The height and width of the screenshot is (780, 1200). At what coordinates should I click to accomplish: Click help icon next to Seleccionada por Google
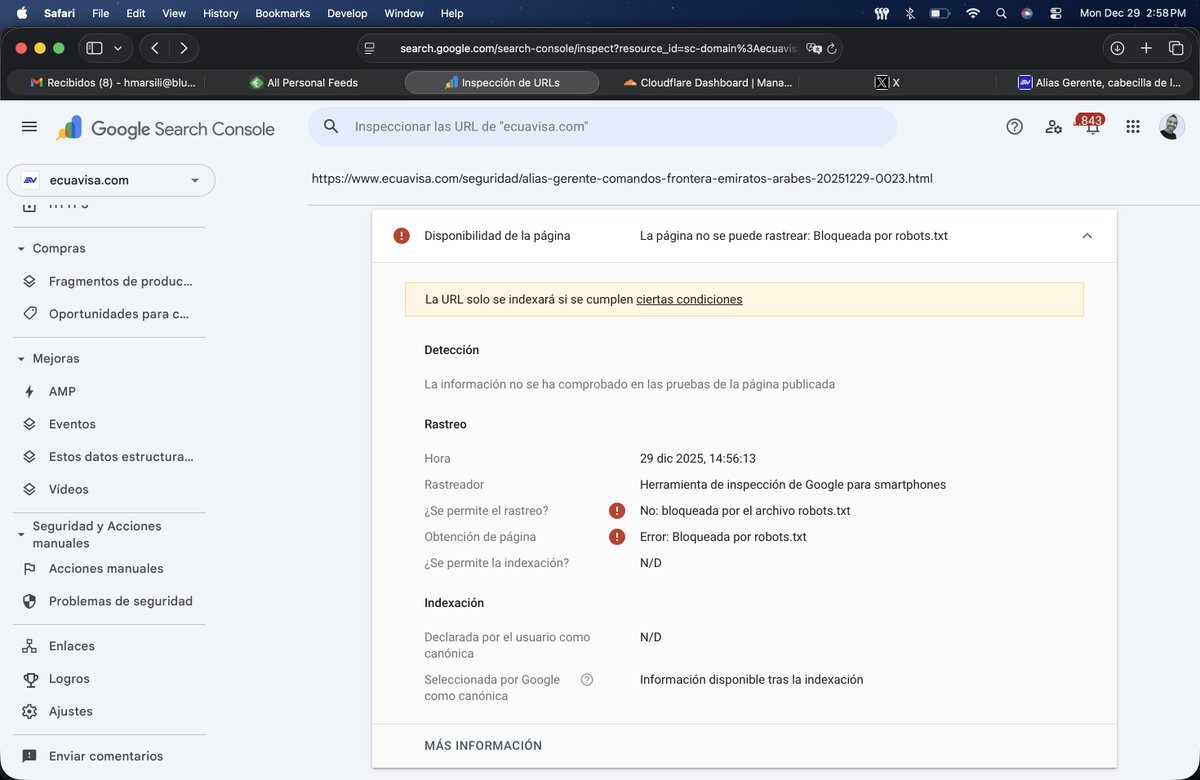587,680
